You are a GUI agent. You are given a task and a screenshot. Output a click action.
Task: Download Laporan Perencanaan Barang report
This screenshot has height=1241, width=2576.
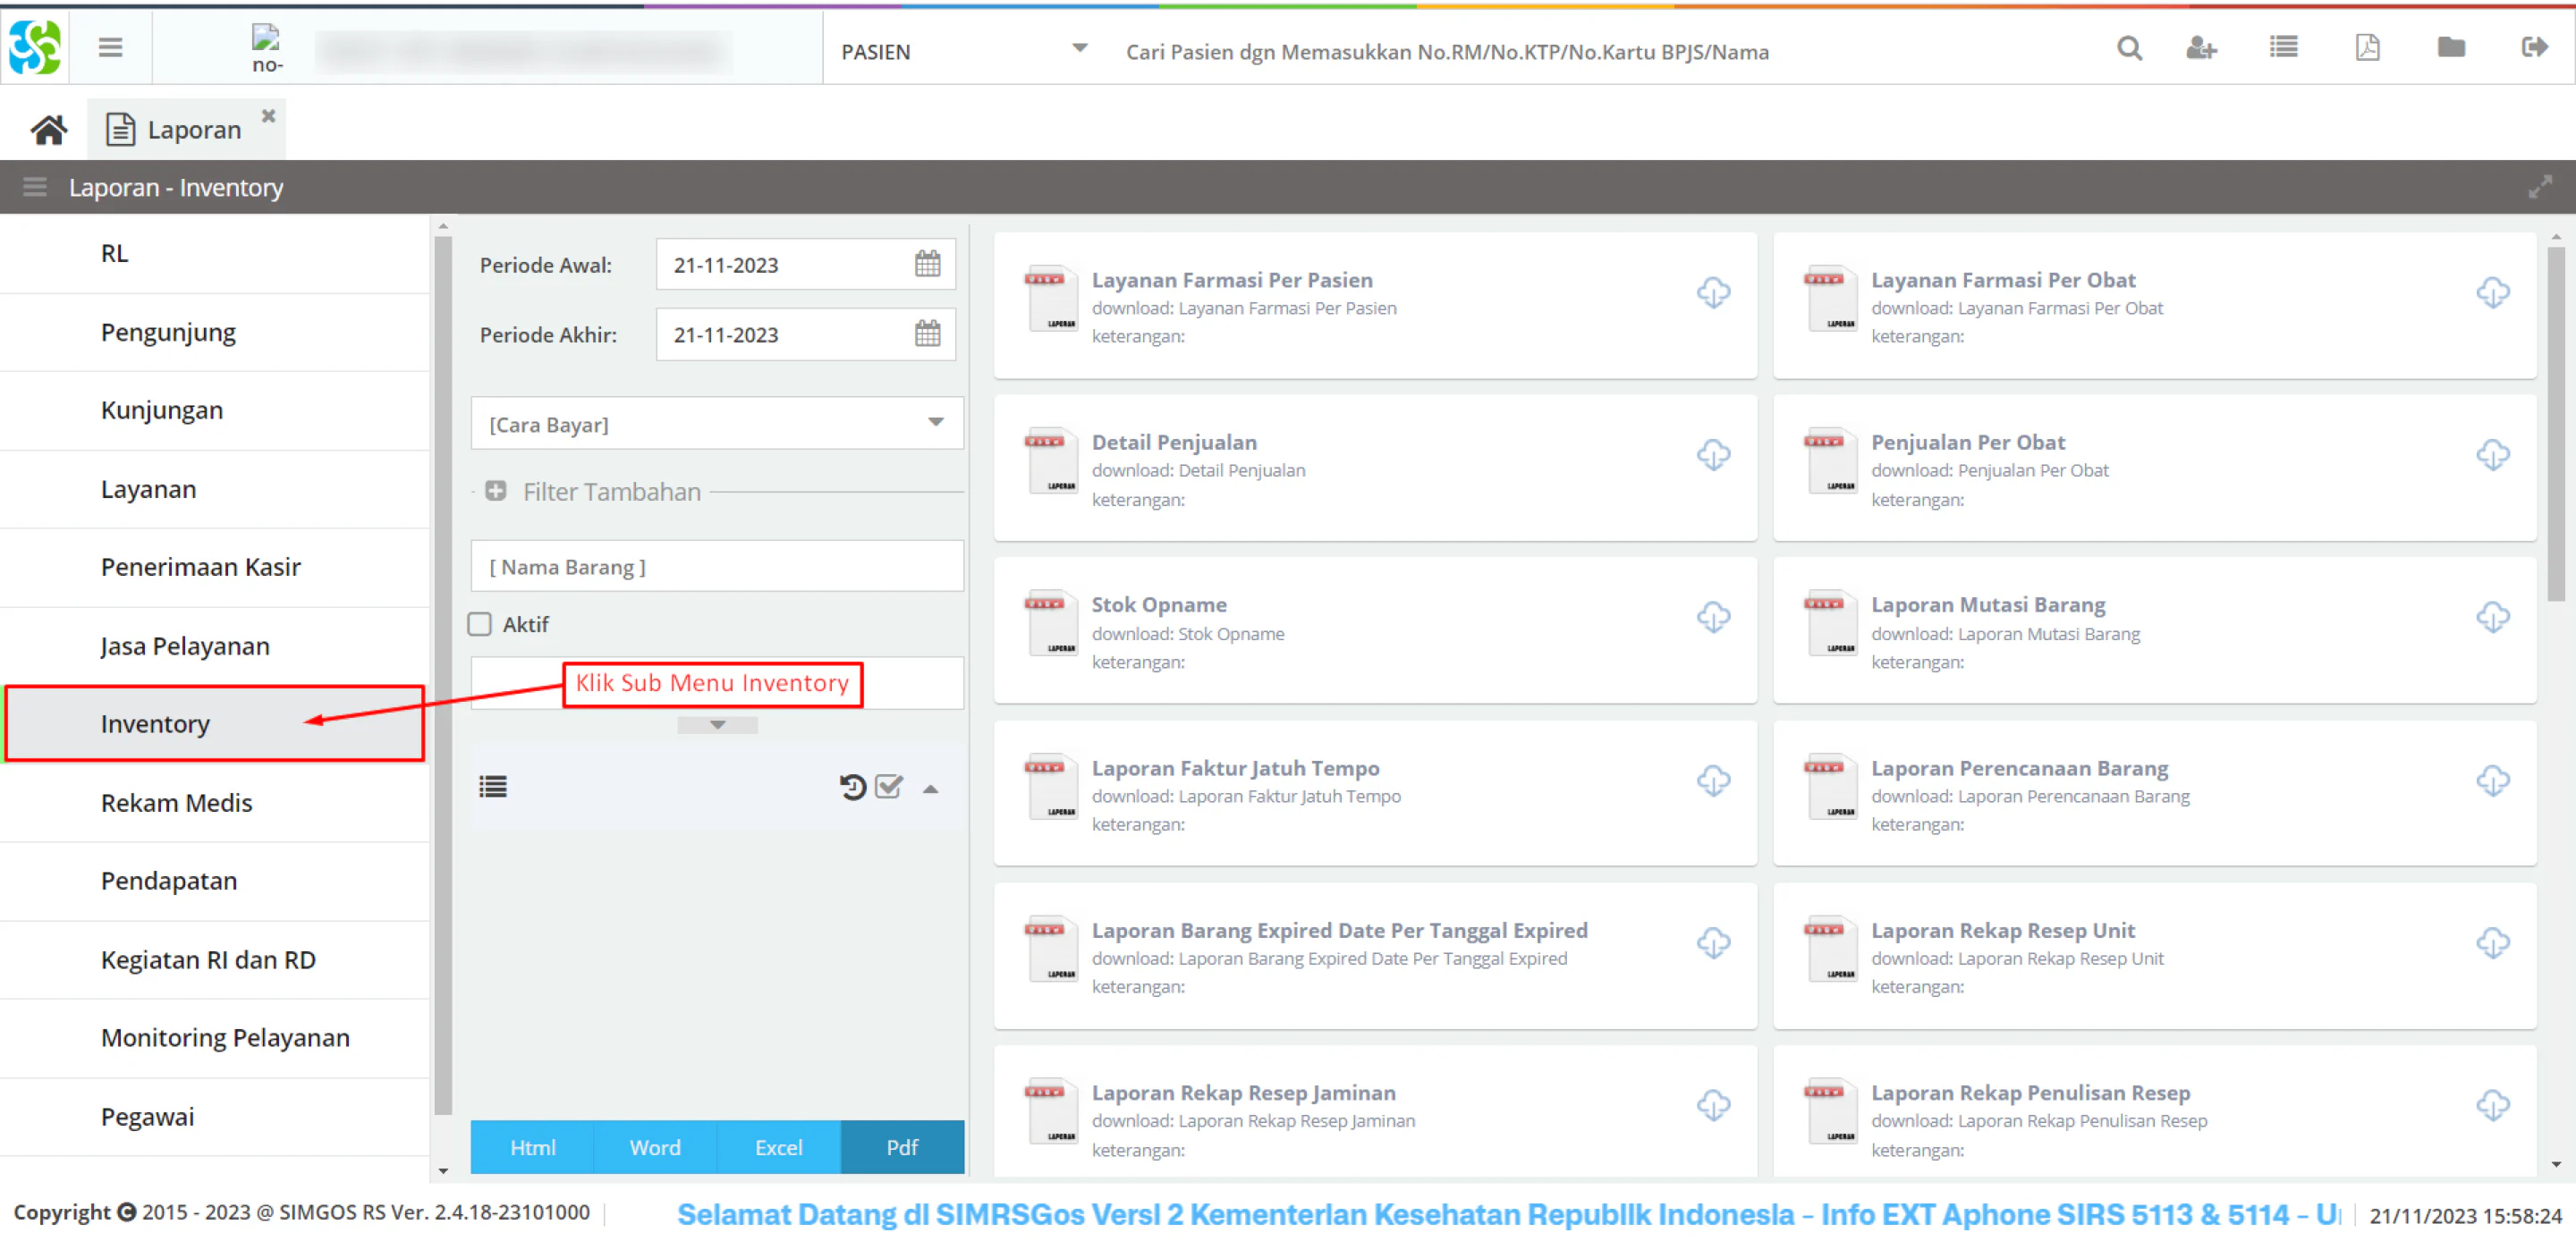(x=2492, y=781)
